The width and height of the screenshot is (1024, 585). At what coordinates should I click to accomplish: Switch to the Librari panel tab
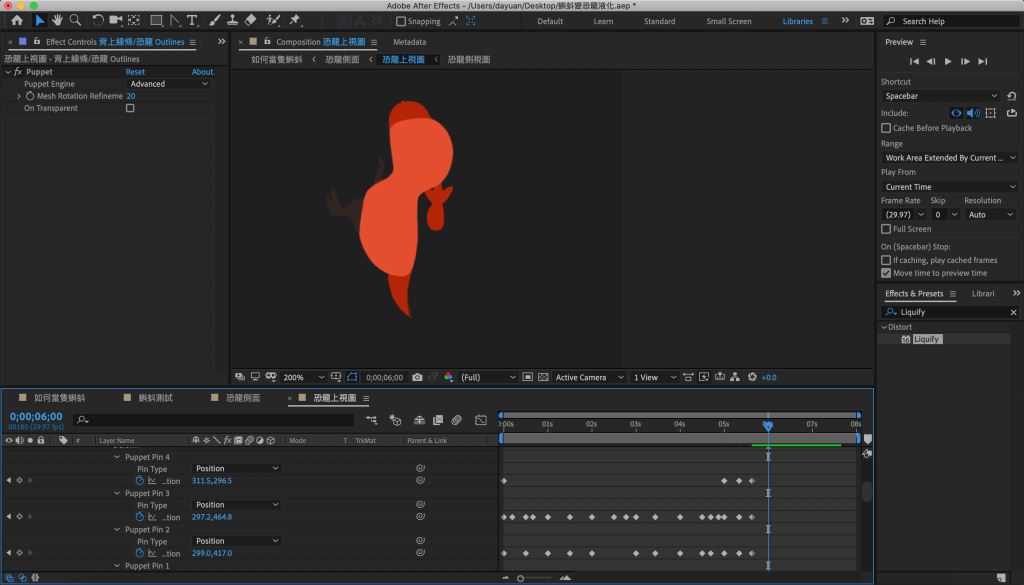pyautogui.click(x=983, y=294)
